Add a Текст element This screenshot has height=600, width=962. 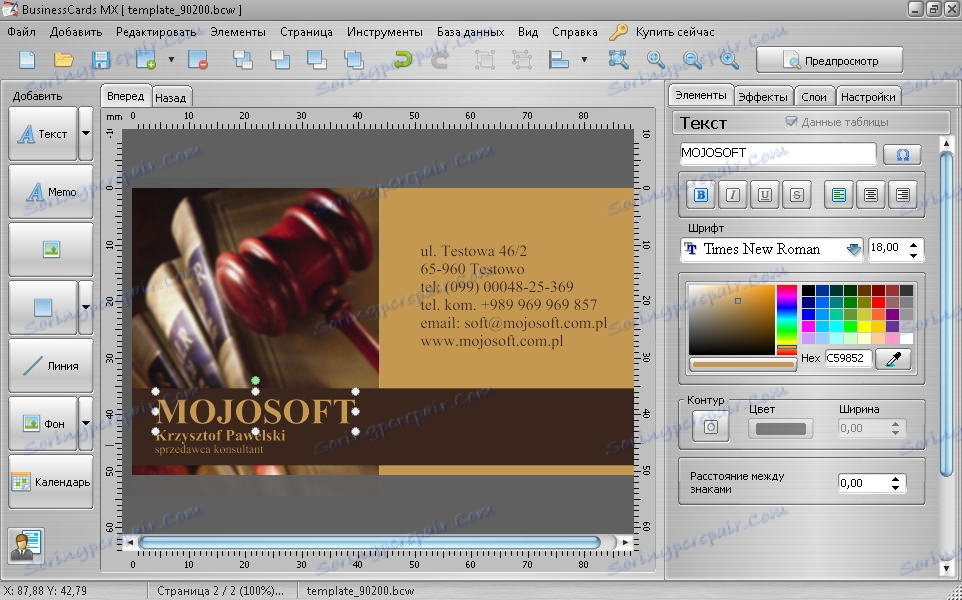coord(43,133)
